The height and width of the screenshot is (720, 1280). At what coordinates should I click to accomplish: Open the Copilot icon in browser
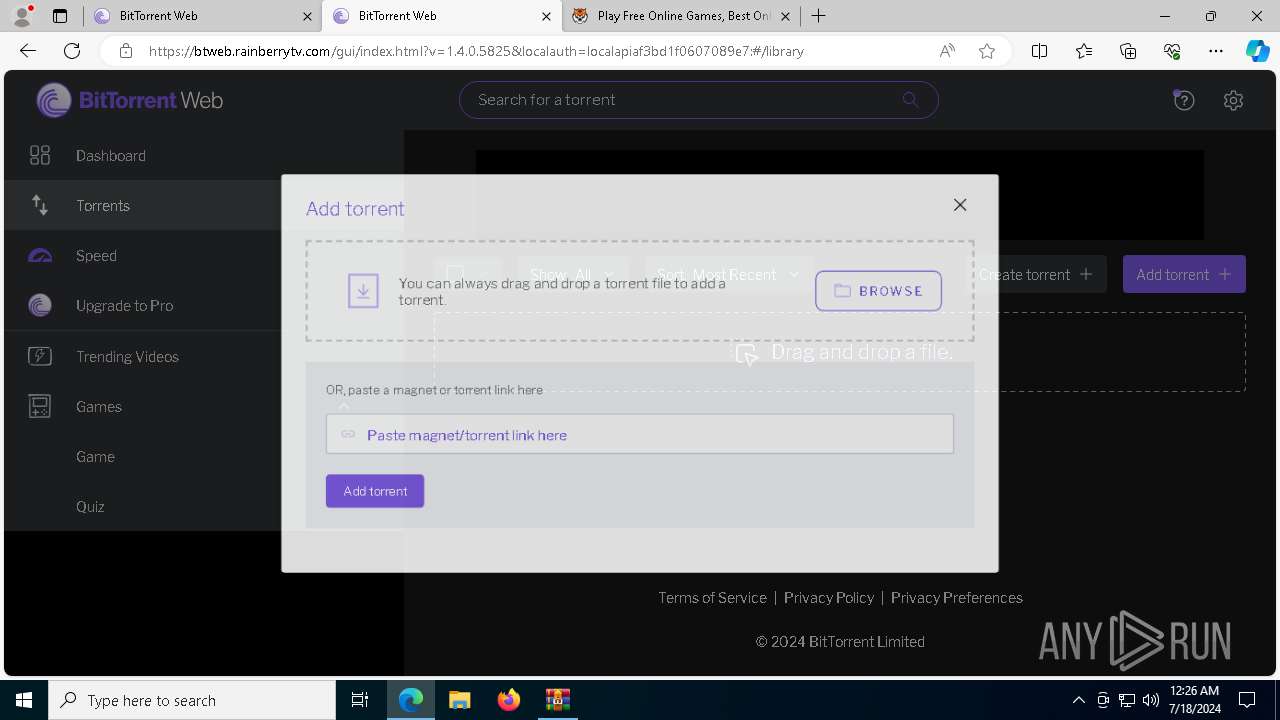click(x=1257, y=51)
